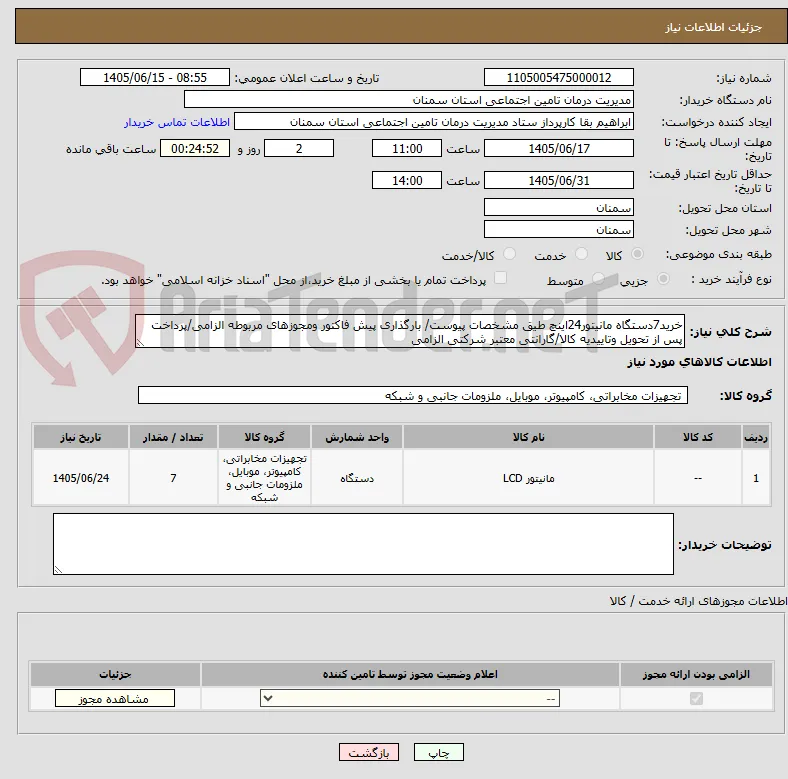Select the متوسط purchase type radio

coord(598,278)
